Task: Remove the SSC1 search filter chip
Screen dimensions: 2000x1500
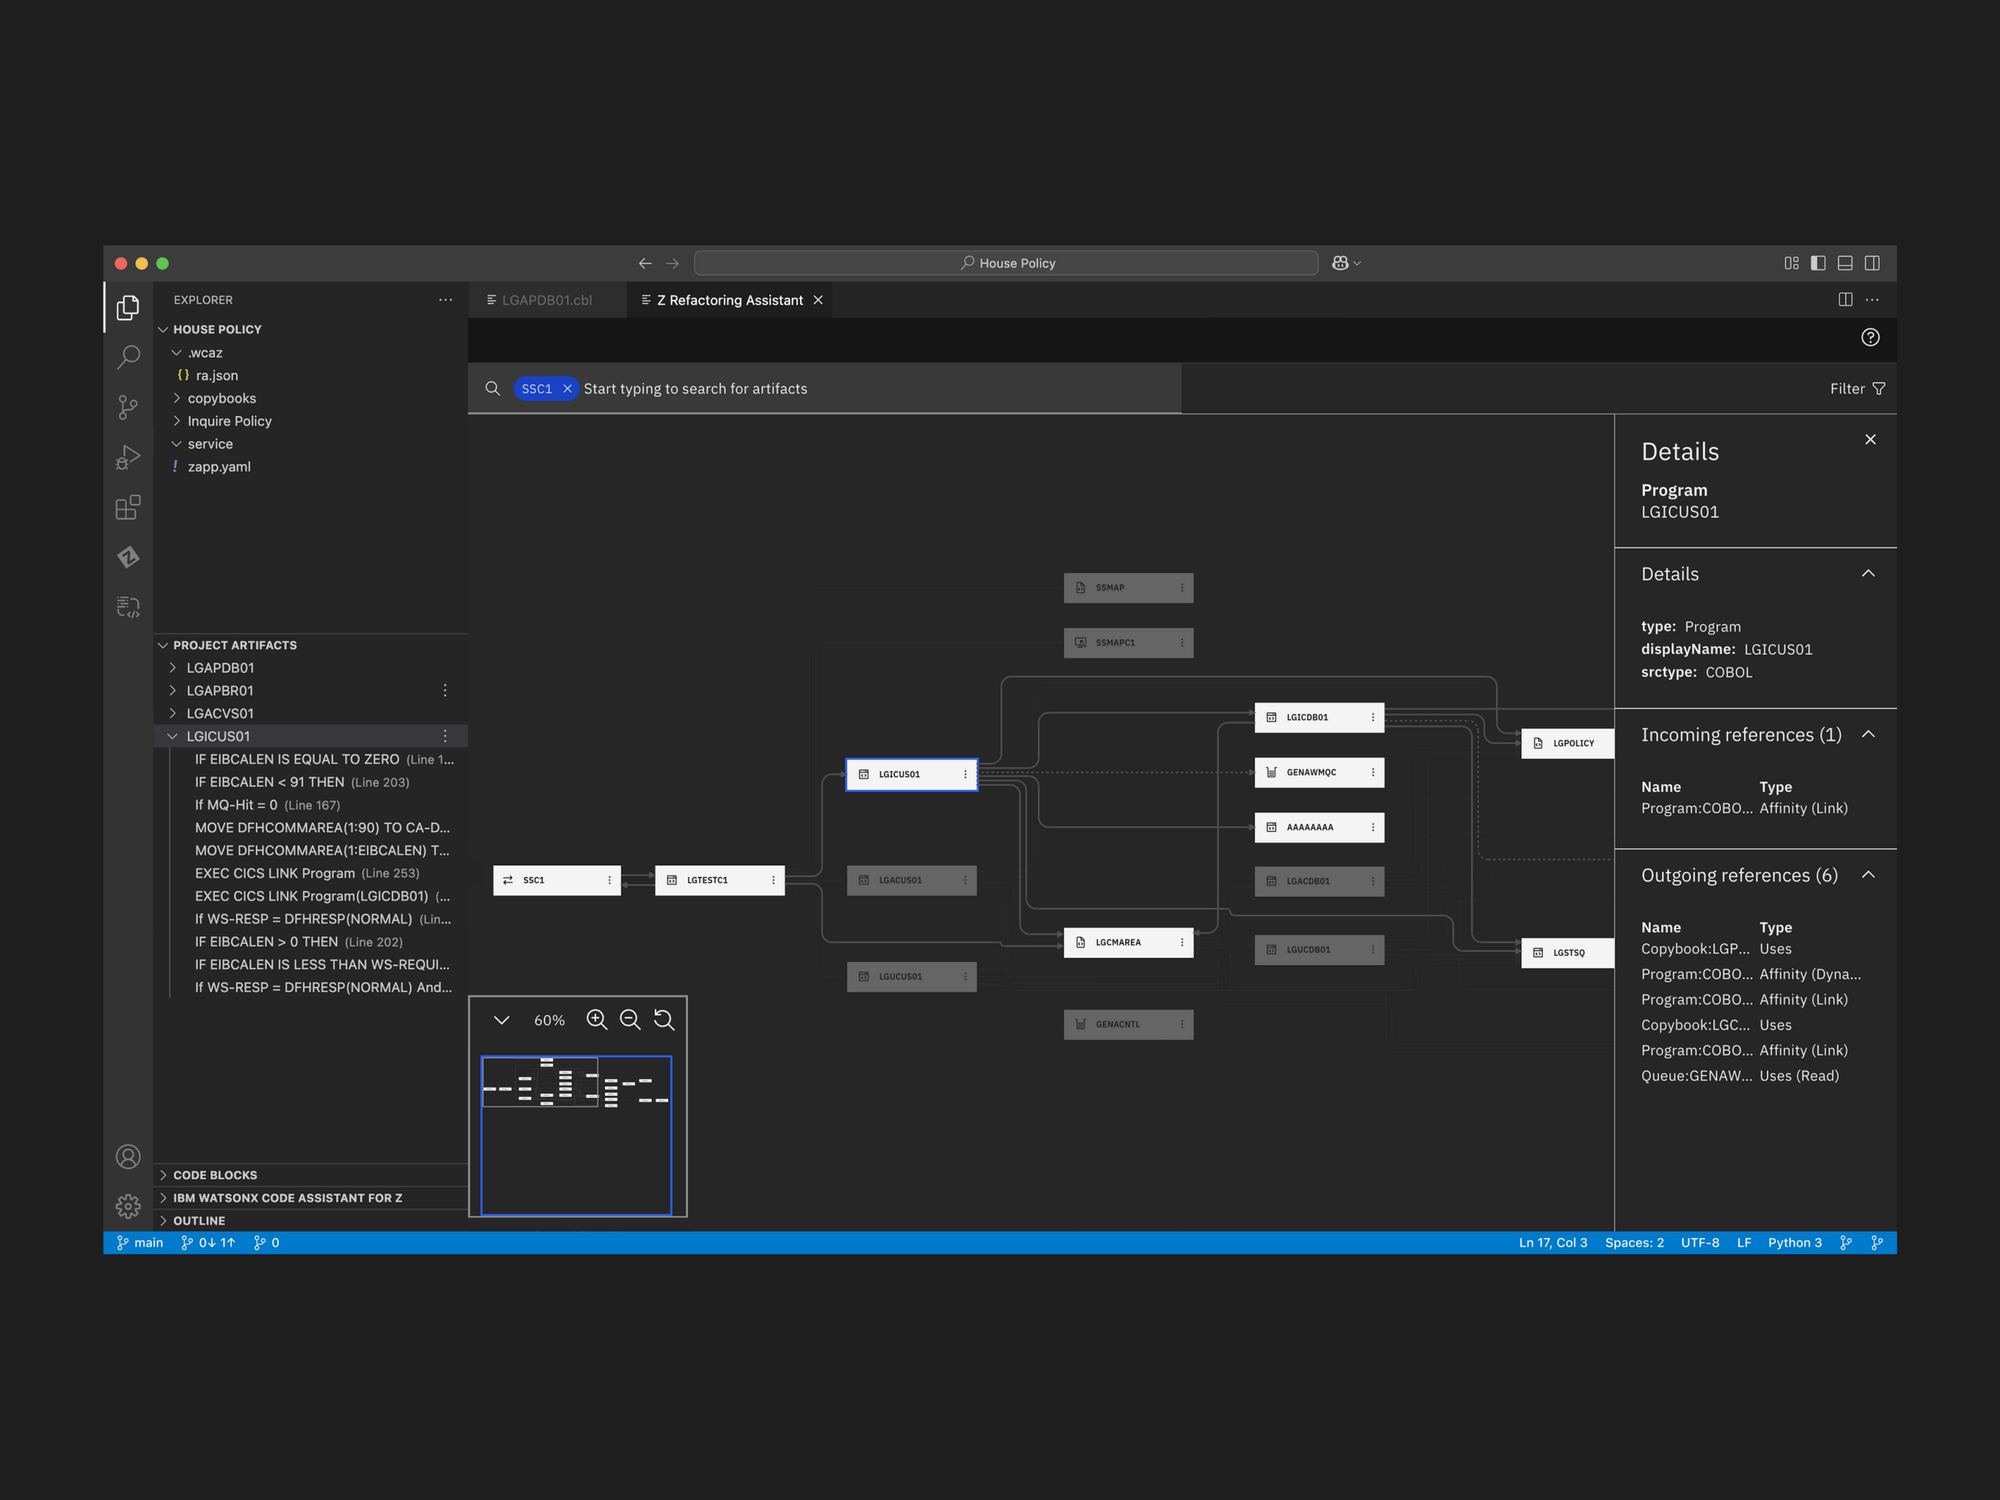Action: 567,389
